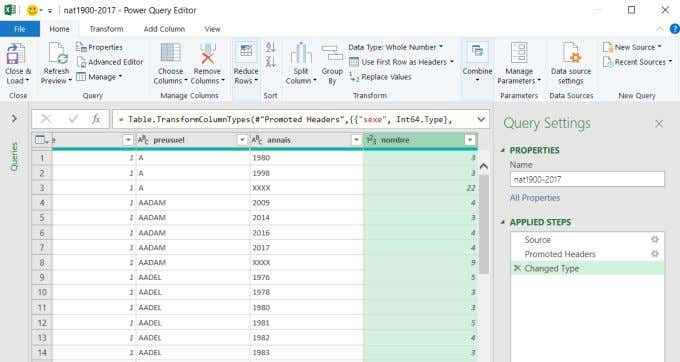Viewport: 680px width, 362px height.
Task: Collapse the APPLIED STEPS section
Action: (x=503, y=222)
